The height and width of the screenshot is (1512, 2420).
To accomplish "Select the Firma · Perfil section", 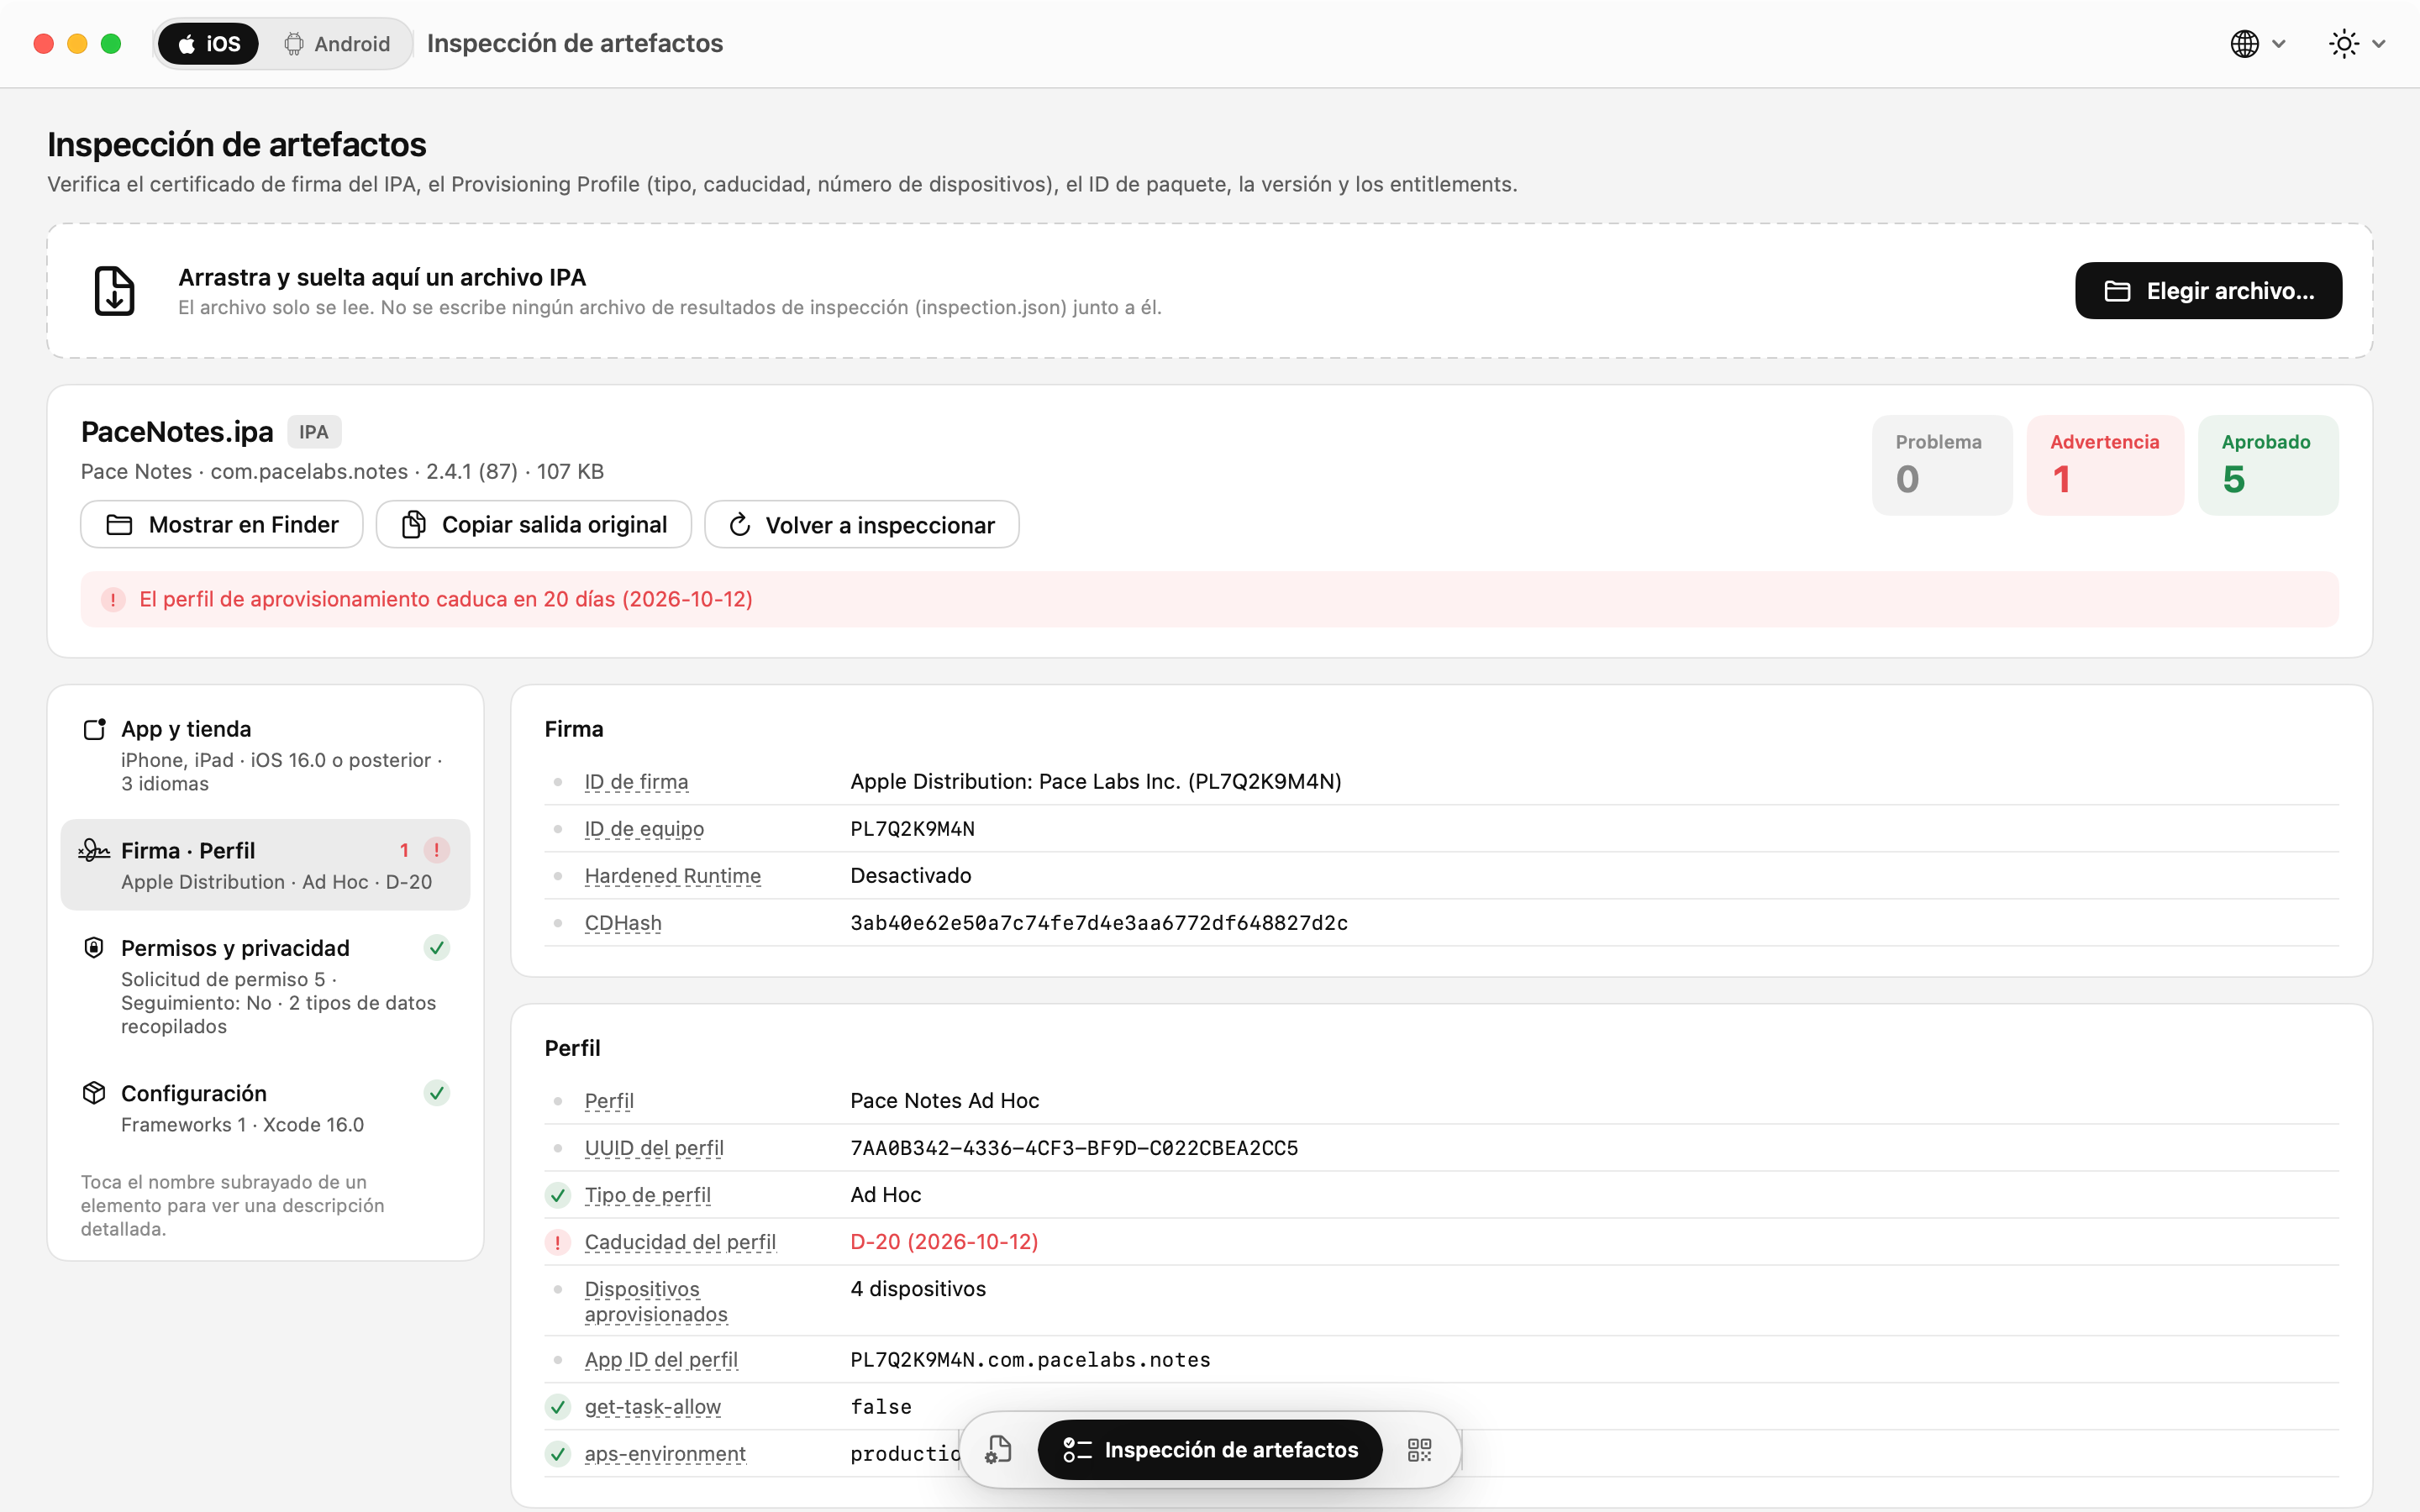I will tap(265, 865).
